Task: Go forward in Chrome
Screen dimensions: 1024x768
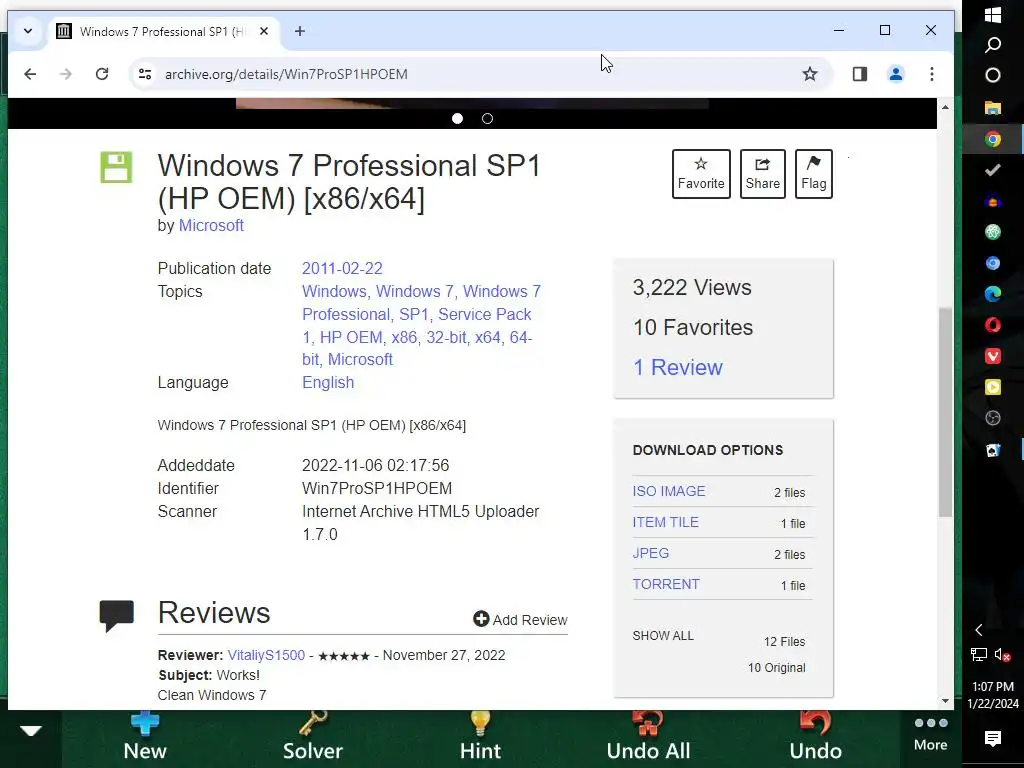Action: (65, 74)
